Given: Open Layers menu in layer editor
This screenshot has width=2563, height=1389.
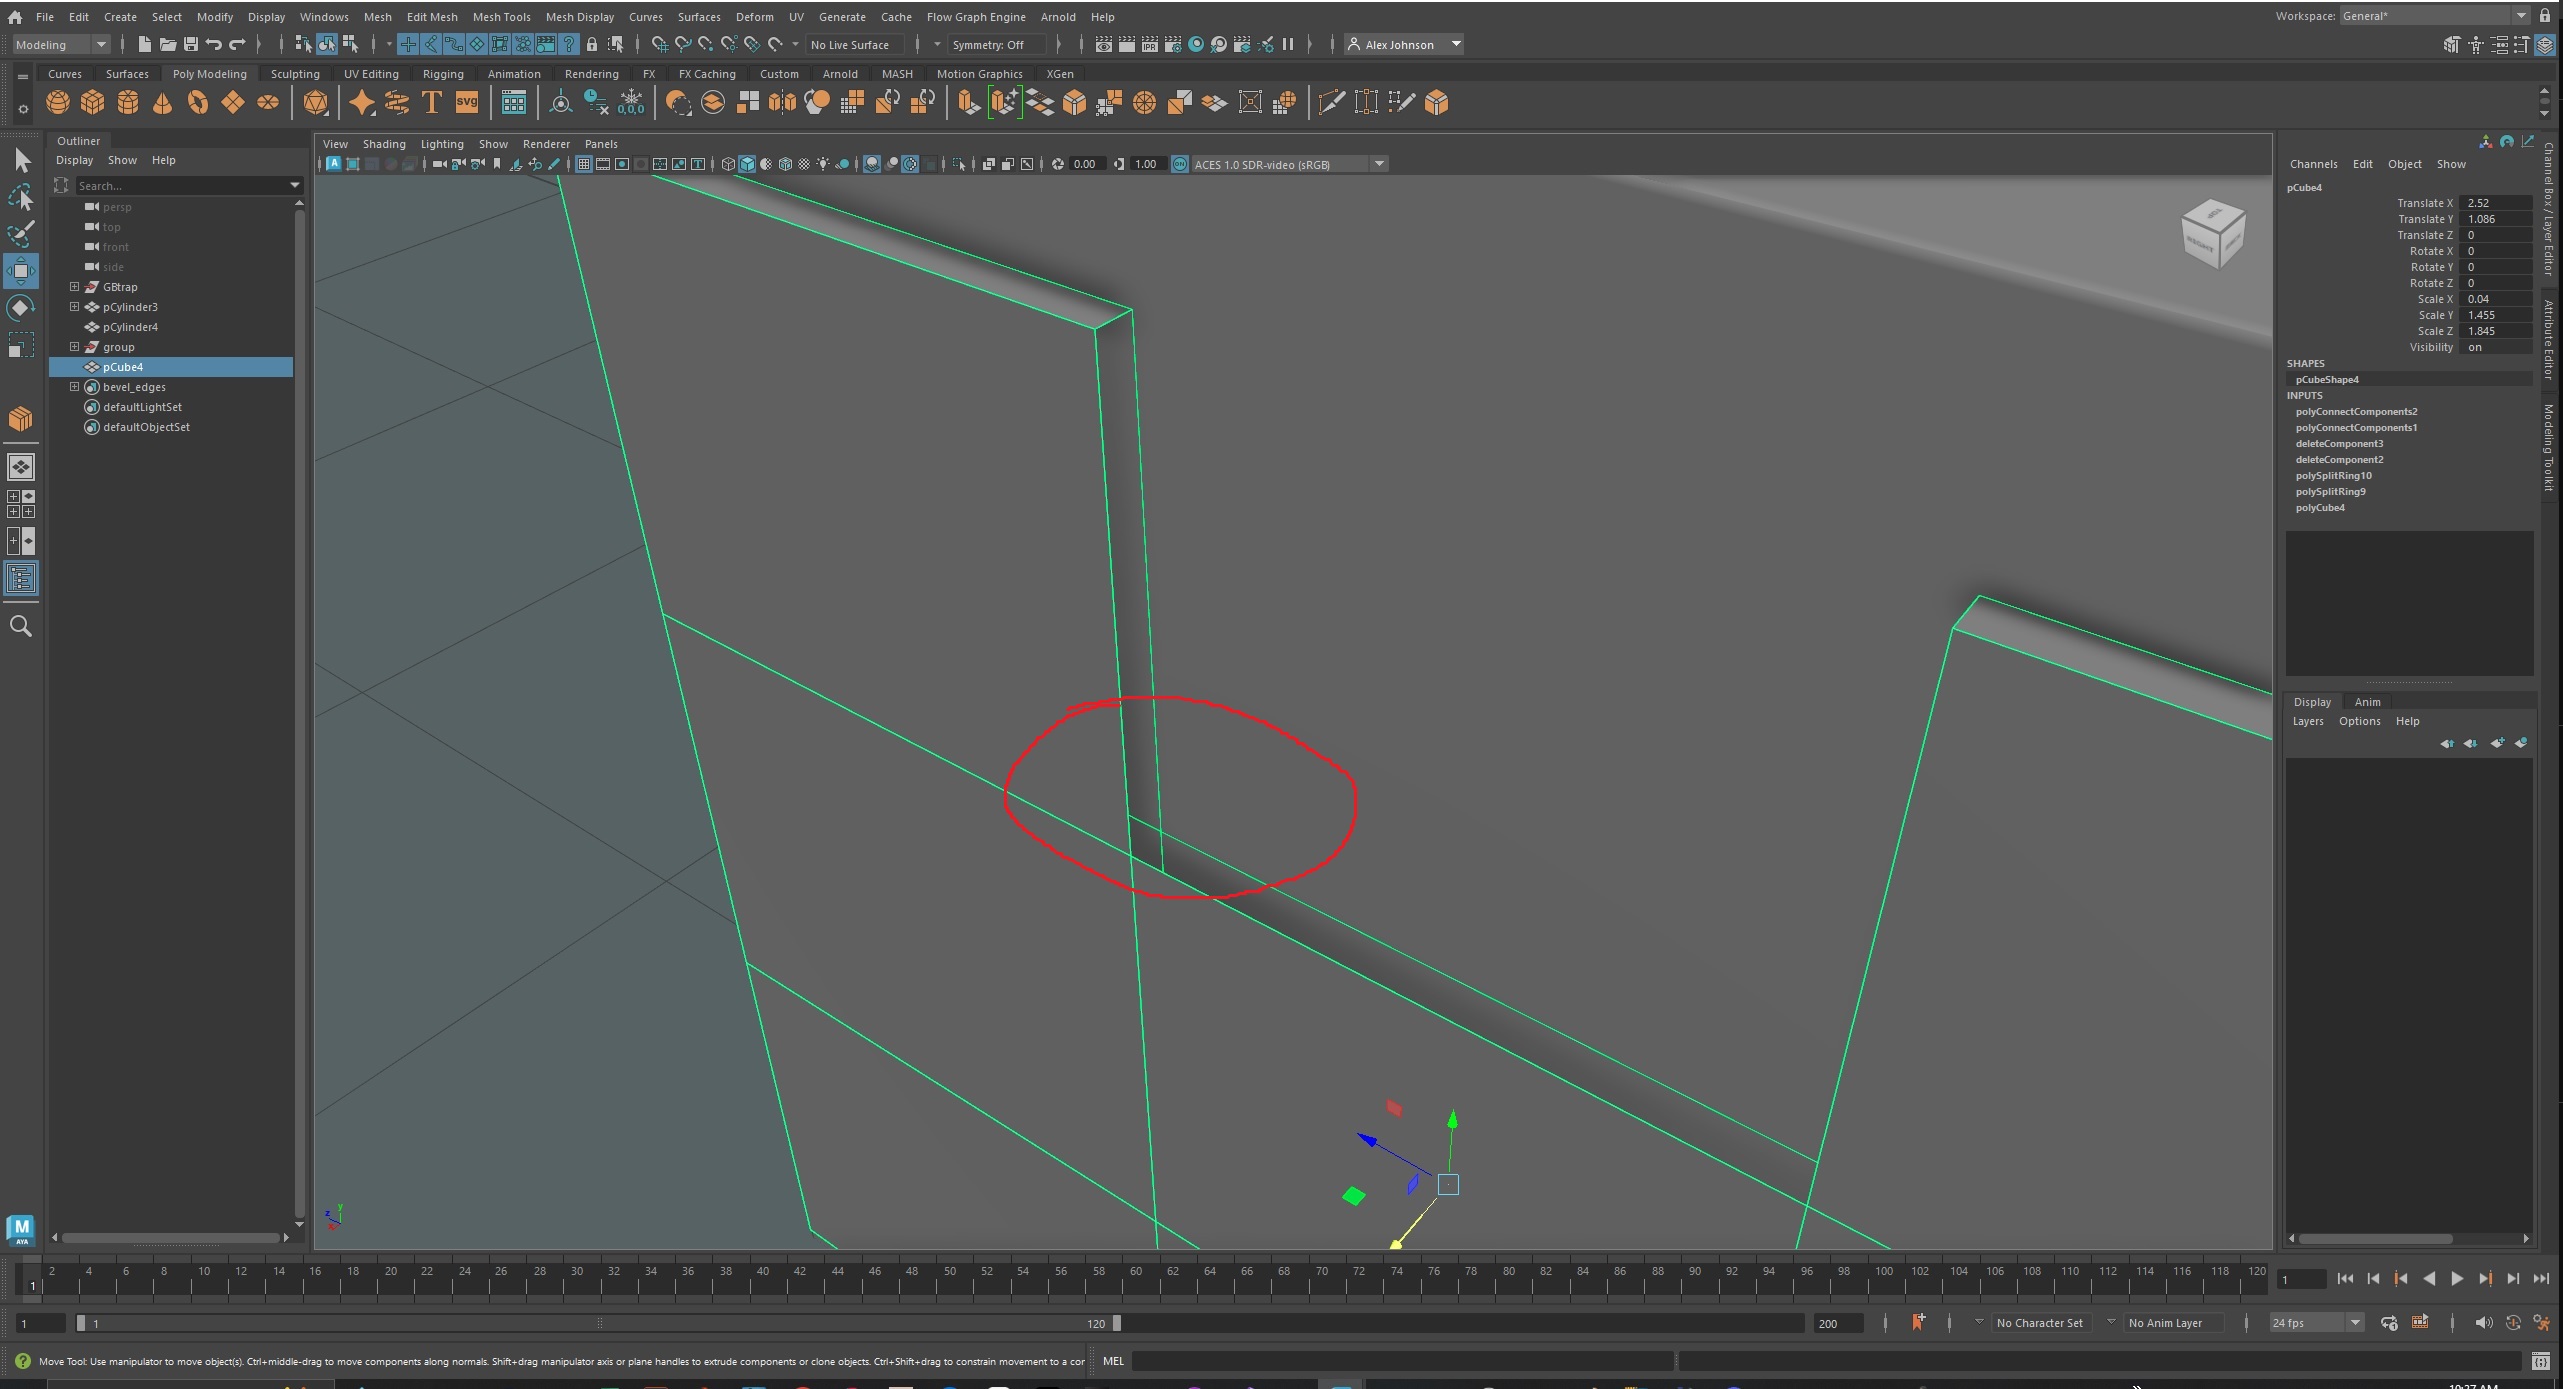Looking at the screenshot, I should click(x=2308, y=721).
